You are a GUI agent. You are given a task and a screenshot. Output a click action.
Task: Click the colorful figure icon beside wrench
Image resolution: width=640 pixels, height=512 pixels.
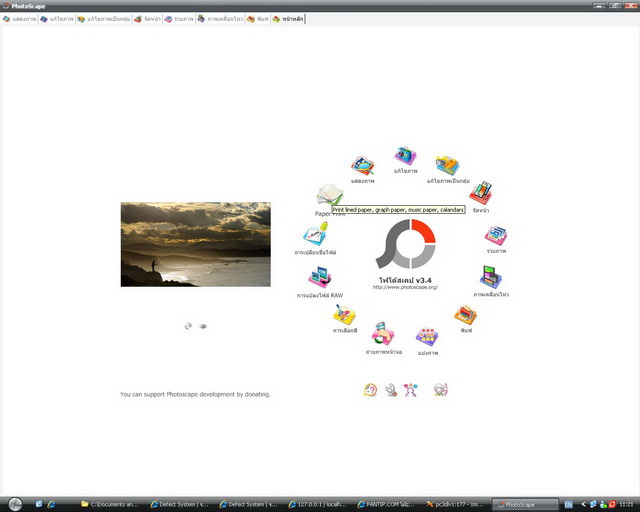(x=411, y=390)
